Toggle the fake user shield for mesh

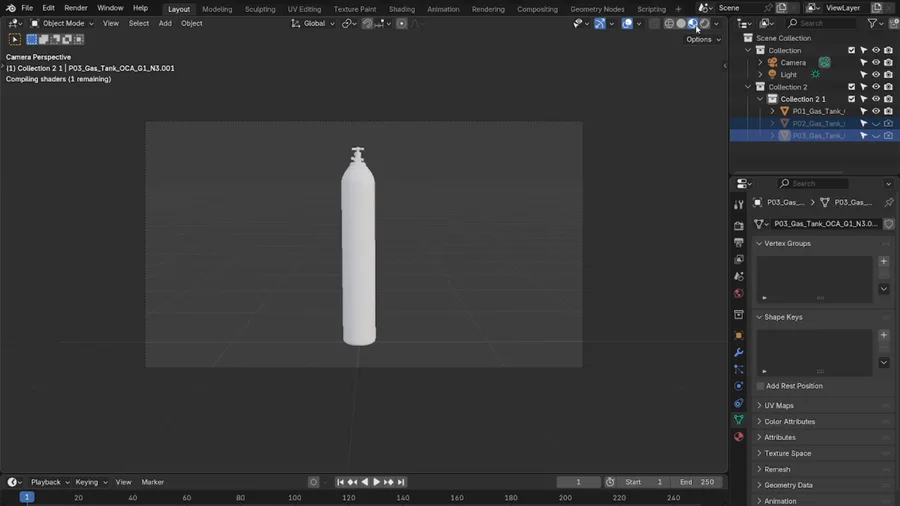(889, 224)
